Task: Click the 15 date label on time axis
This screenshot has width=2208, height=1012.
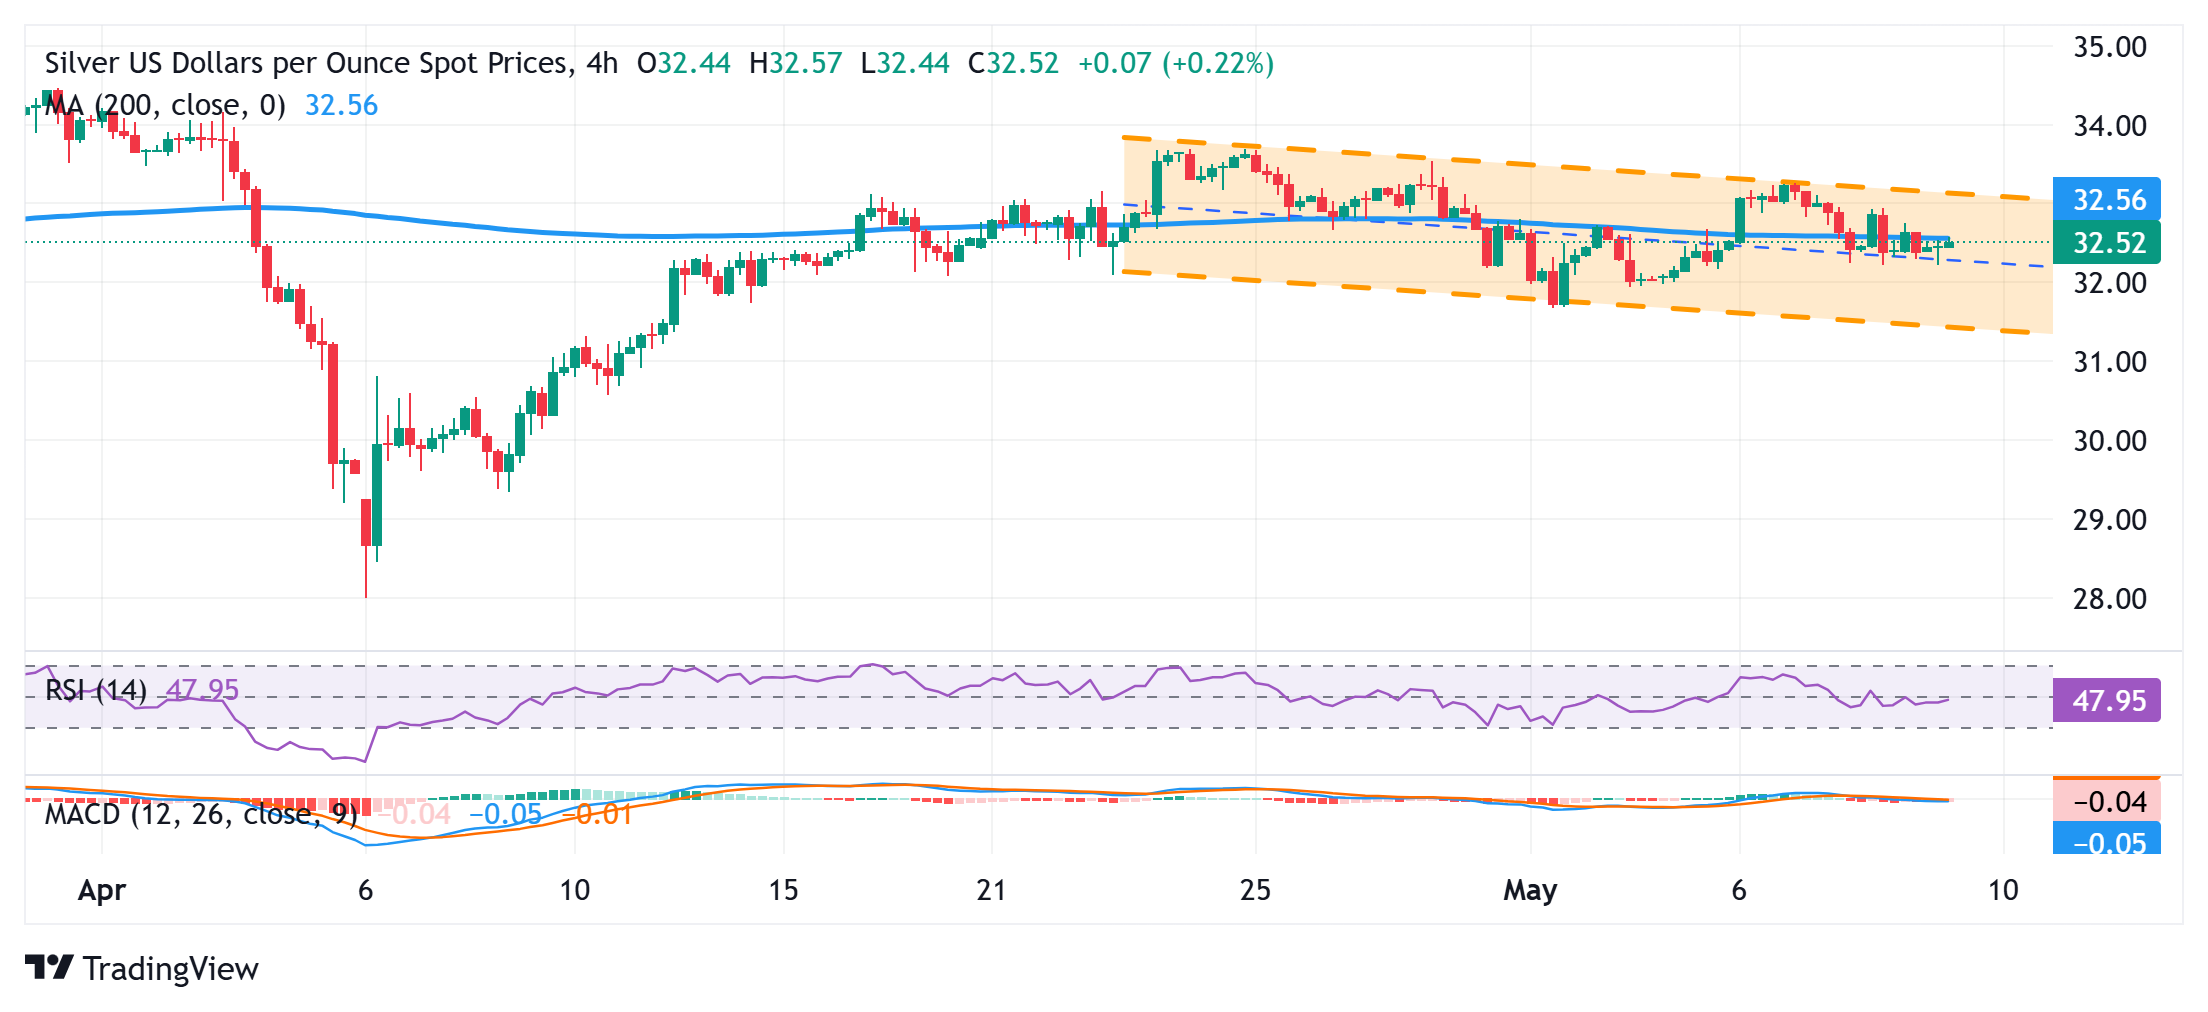Action: click(783, 890)
